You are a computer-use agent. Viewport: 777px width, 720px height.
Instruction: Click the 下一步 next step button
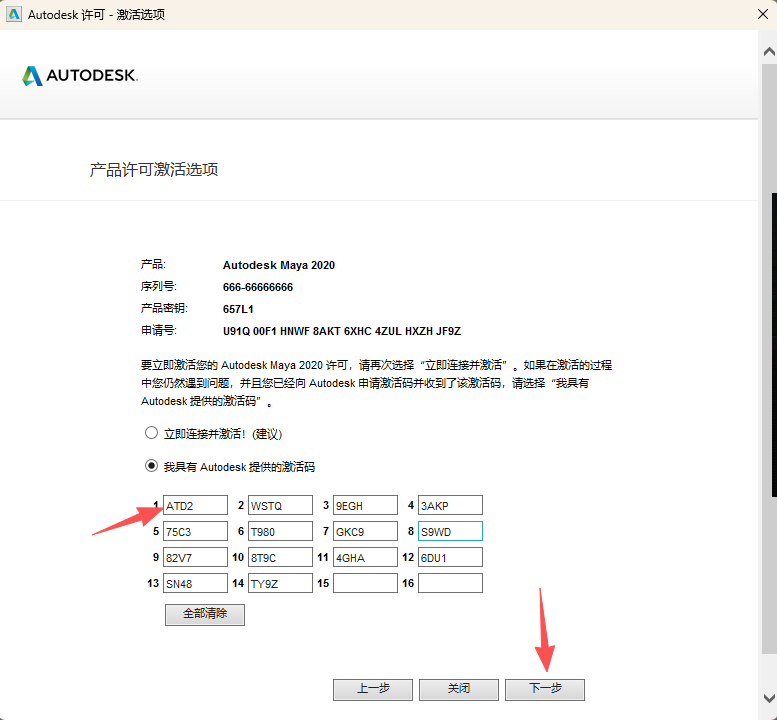(x=545, y=689)
